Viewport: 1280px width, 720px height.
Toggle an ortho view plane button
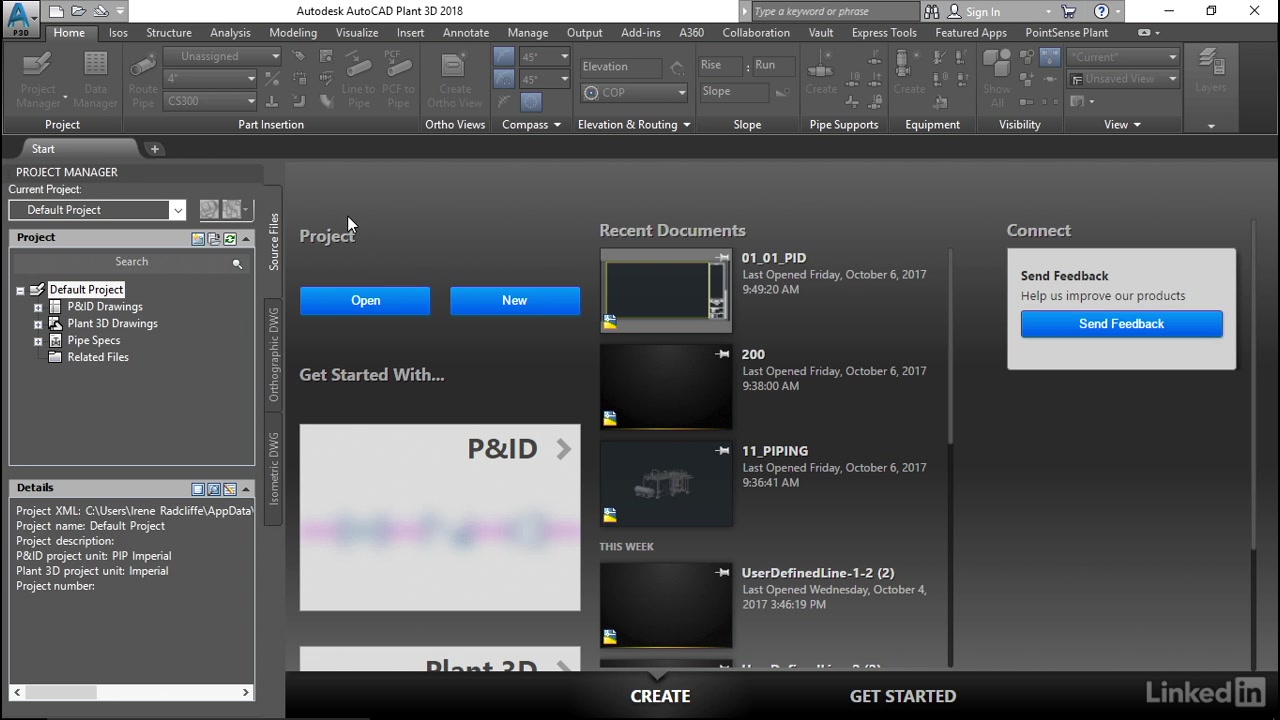pyautogui.click(x=504, y=60)
